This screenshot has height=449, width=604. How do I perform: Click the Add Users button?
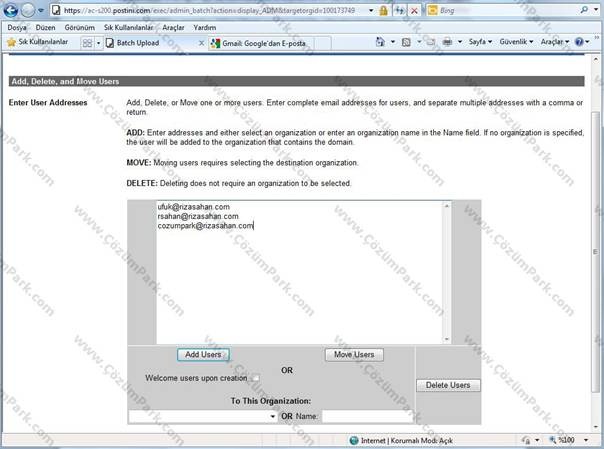203,355
